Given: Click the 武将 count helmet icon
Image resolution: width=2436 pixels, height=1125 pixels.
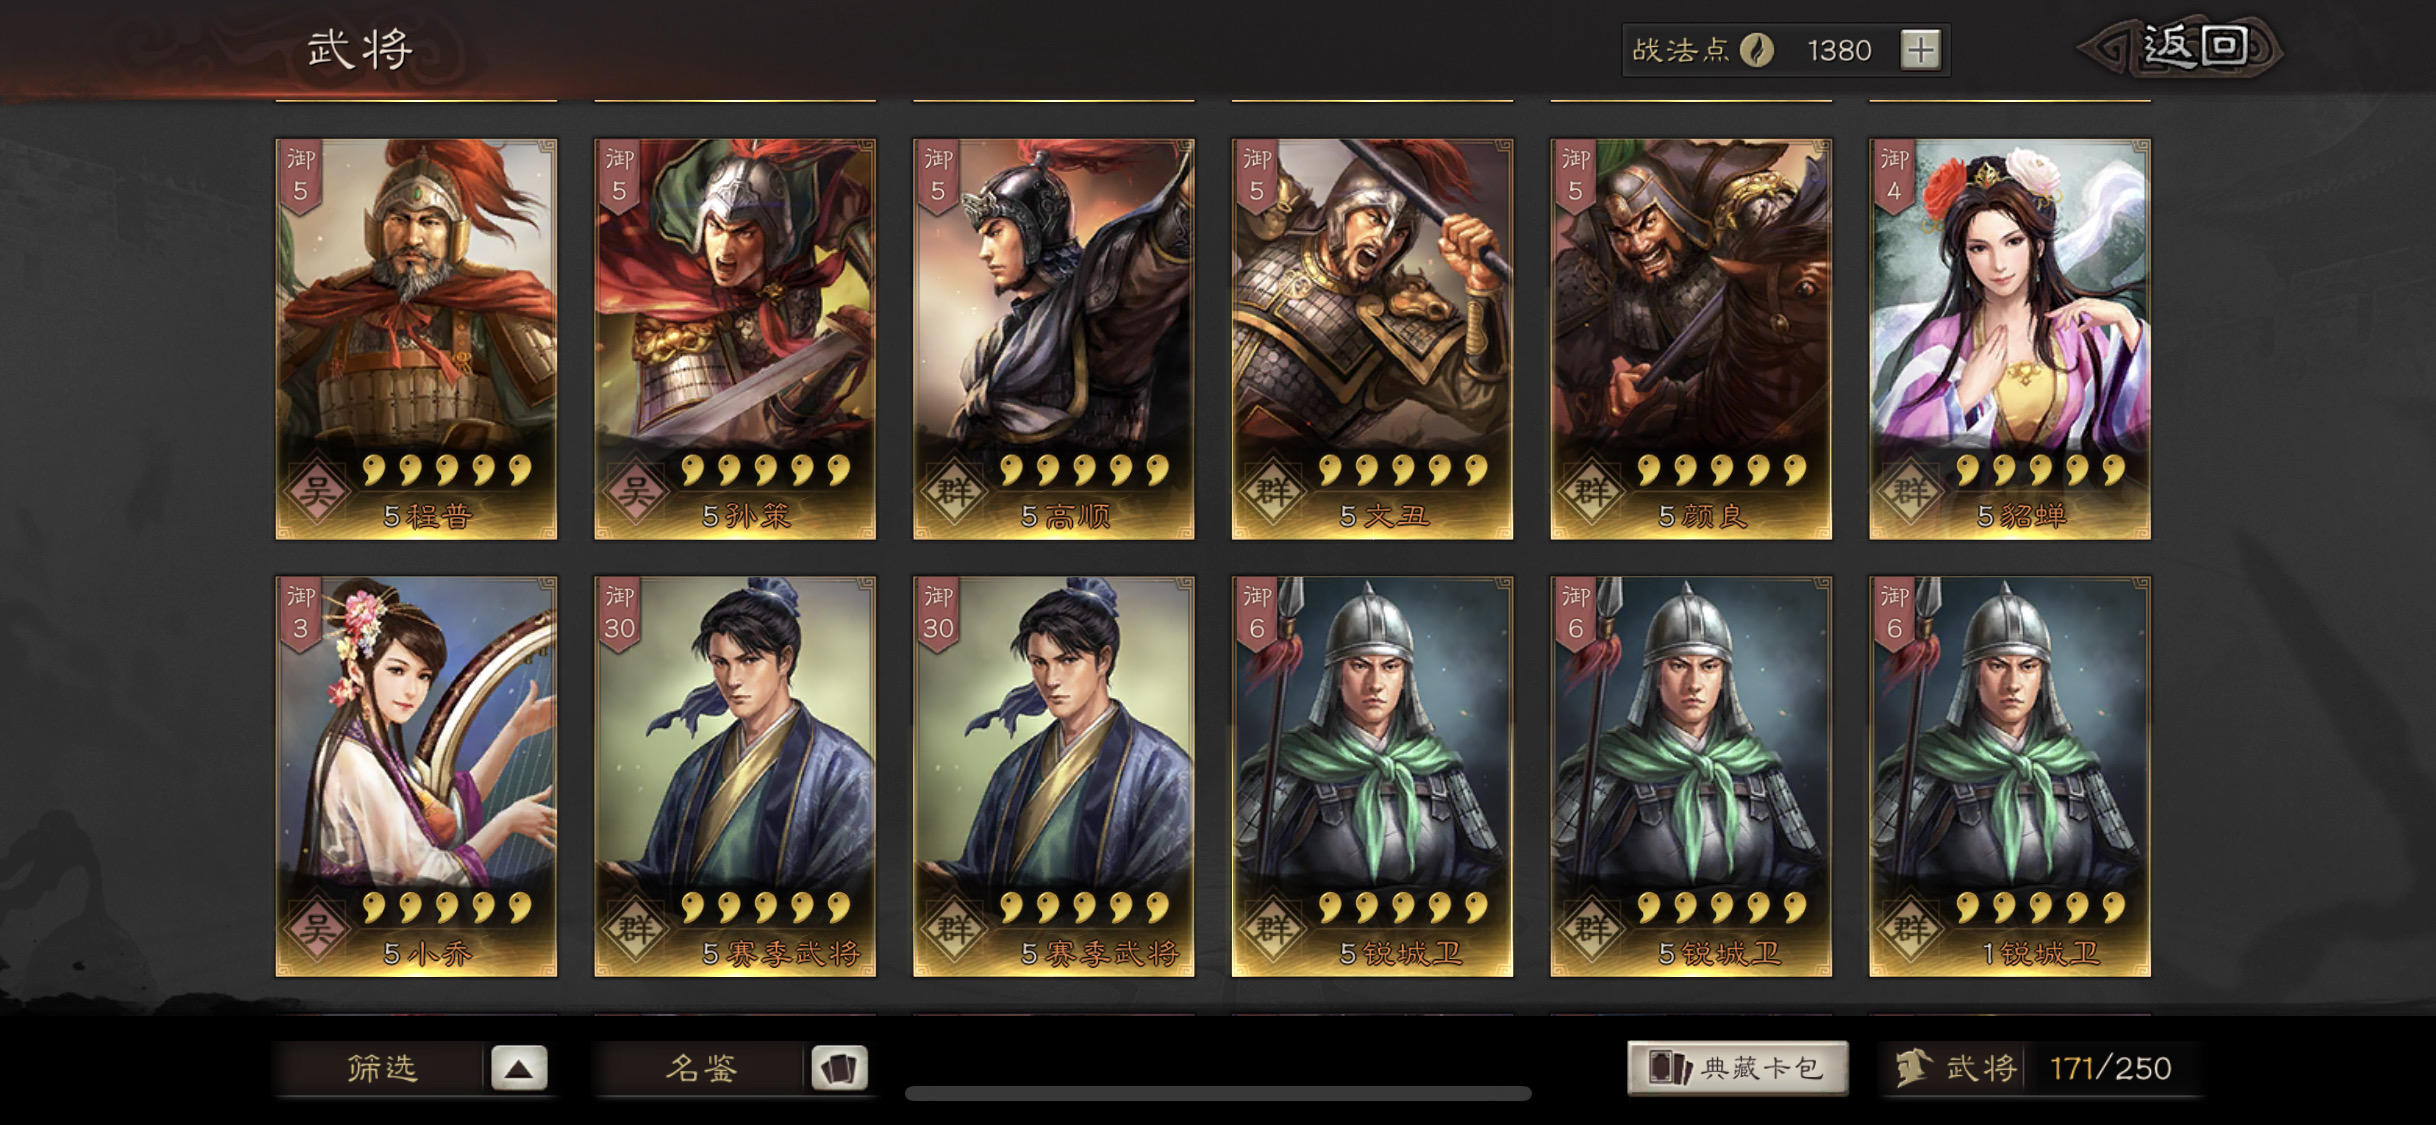Looking at the screenshot, I should pyautogui.click(x=1912, y=1068).
